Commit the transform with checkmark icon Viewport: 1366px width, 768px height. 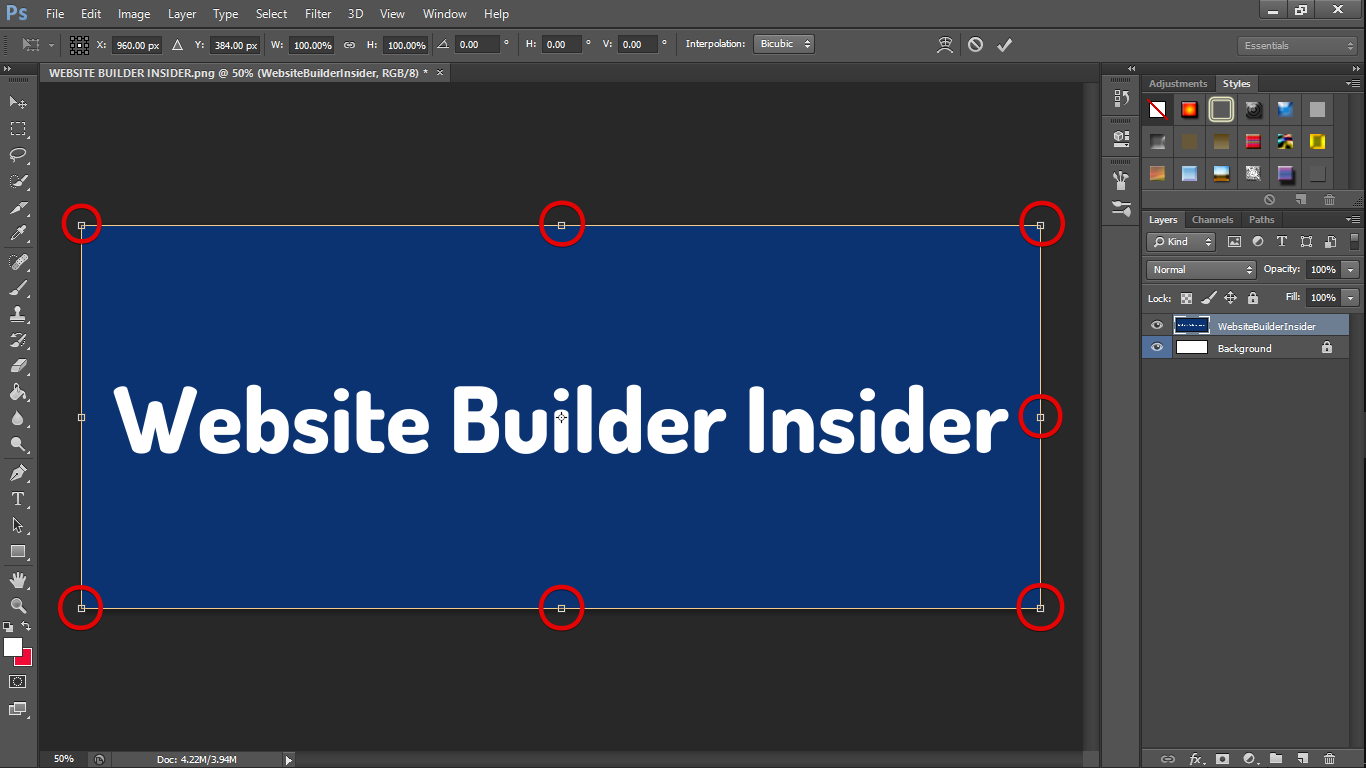(1004, 45)
